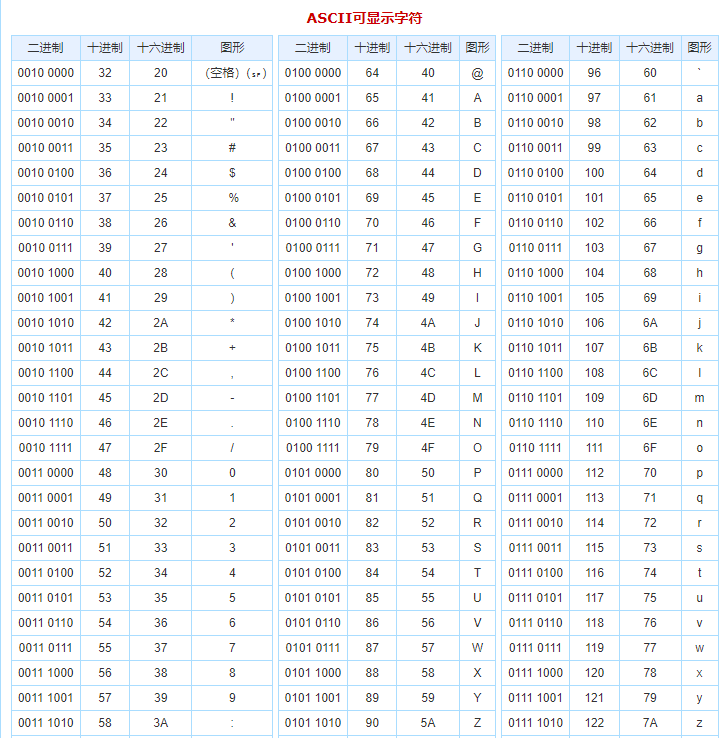Click the decimal cell '103'
726x738 pixels.
click(594, 248)
